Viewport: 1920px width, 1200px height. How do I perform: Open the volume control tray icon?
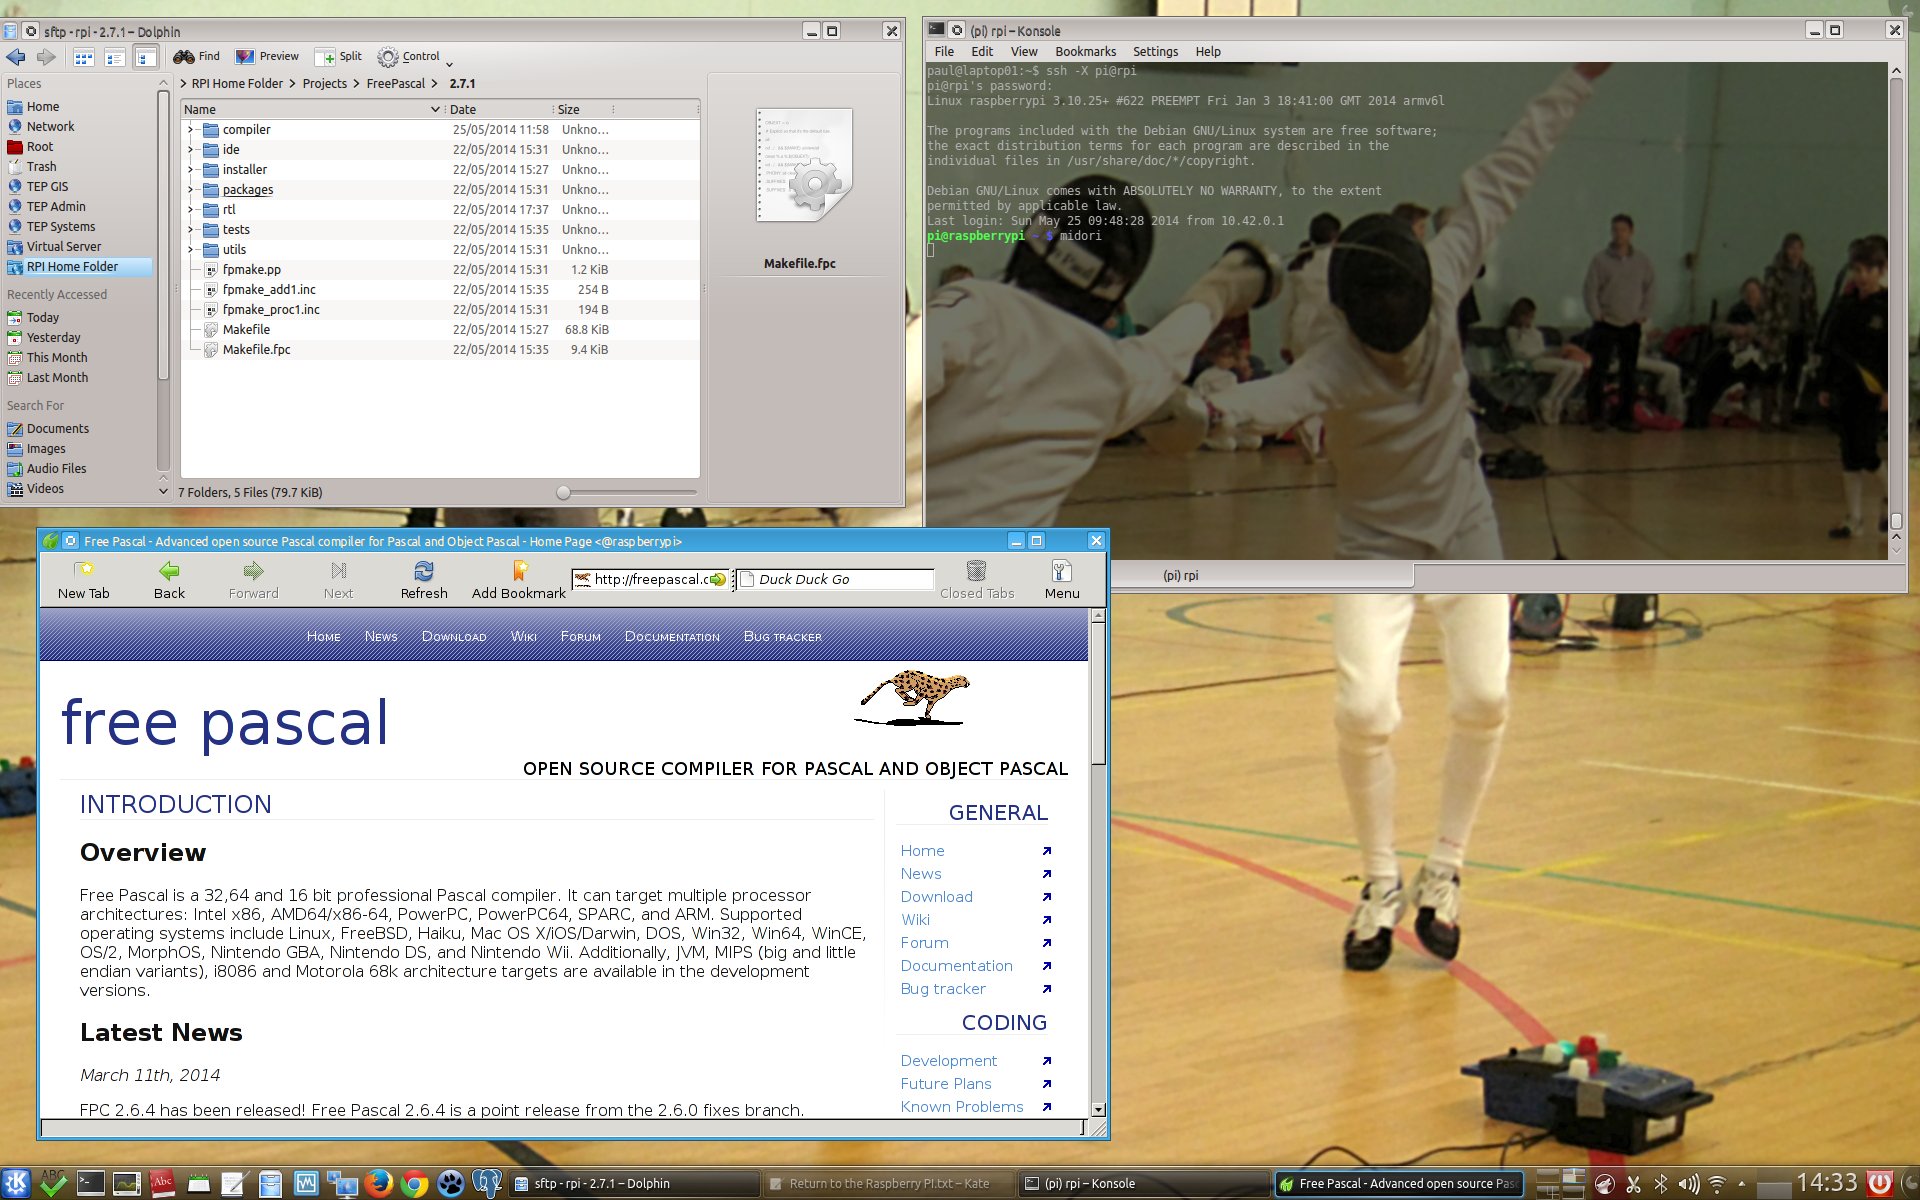pos(1689,1184)
